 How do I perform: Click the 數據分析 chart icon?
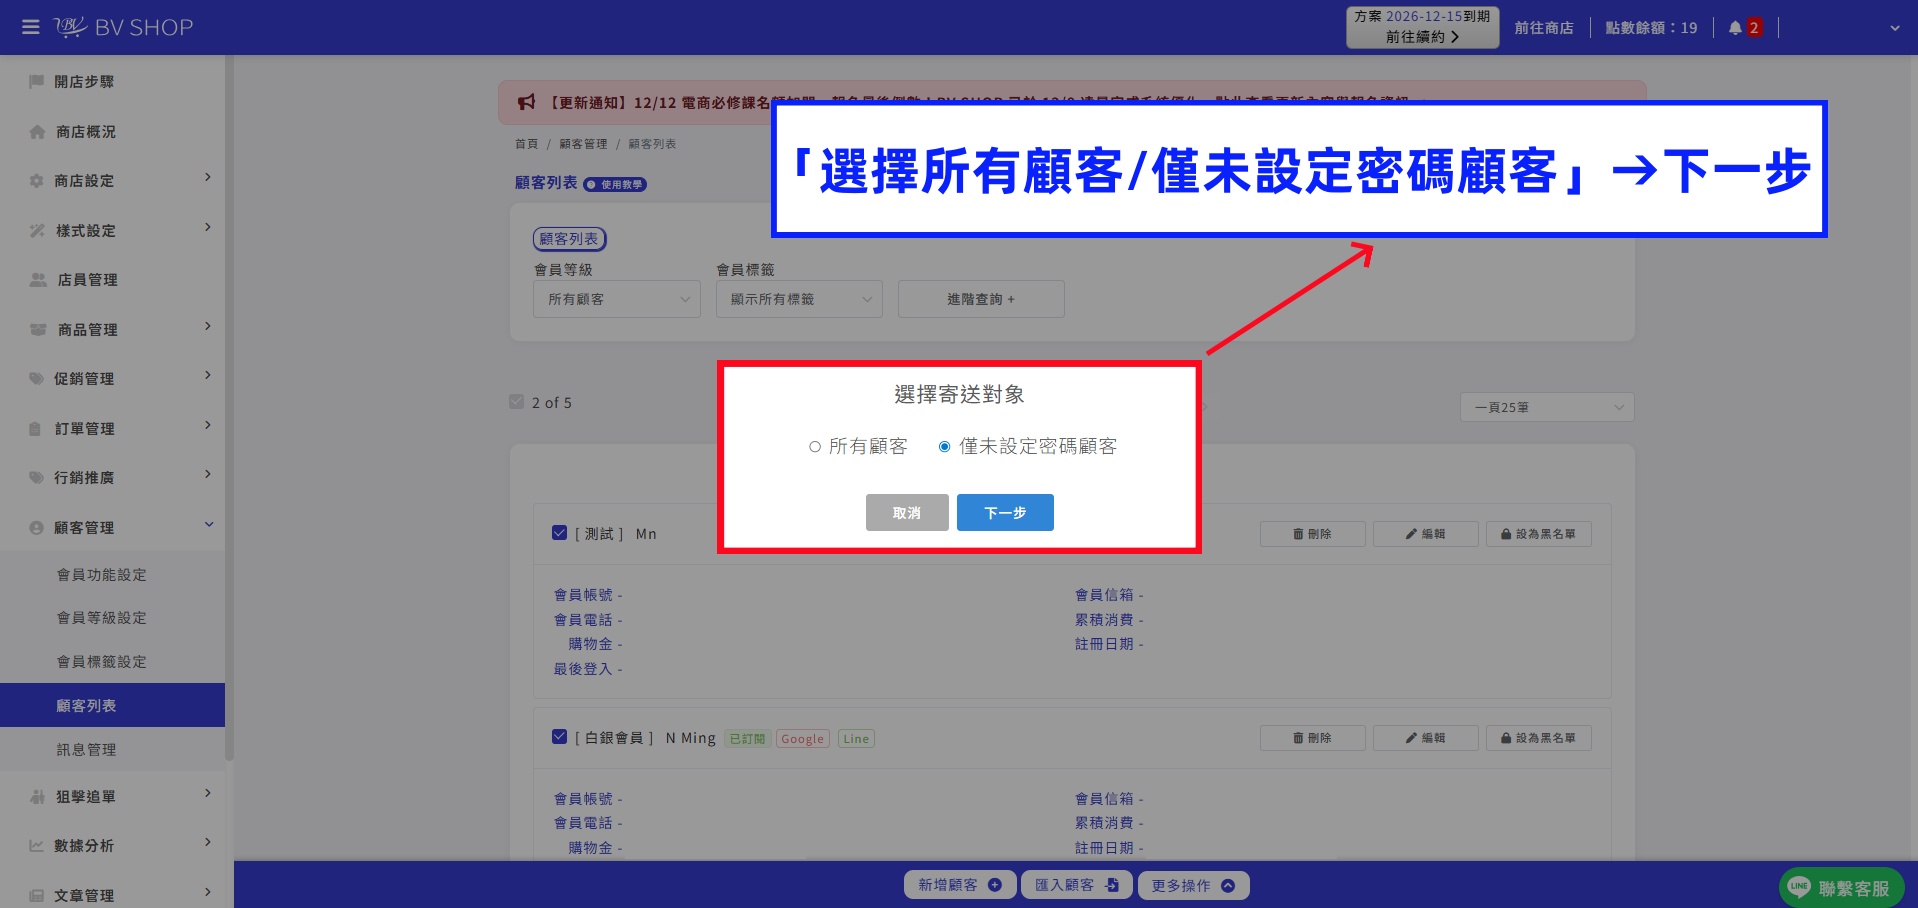37,845
